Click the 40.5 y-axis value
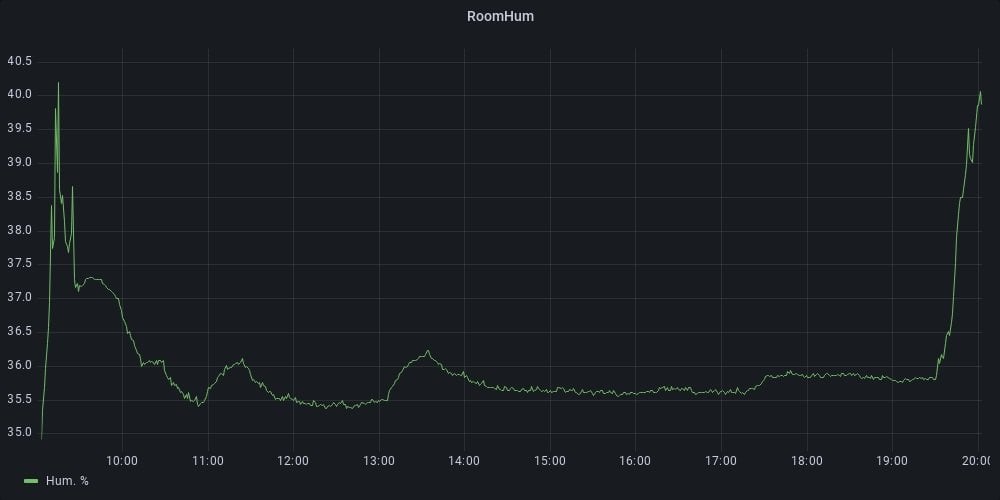Image resolution: width=1000 pixels, height=500 pixels. [x=20, y=61]
